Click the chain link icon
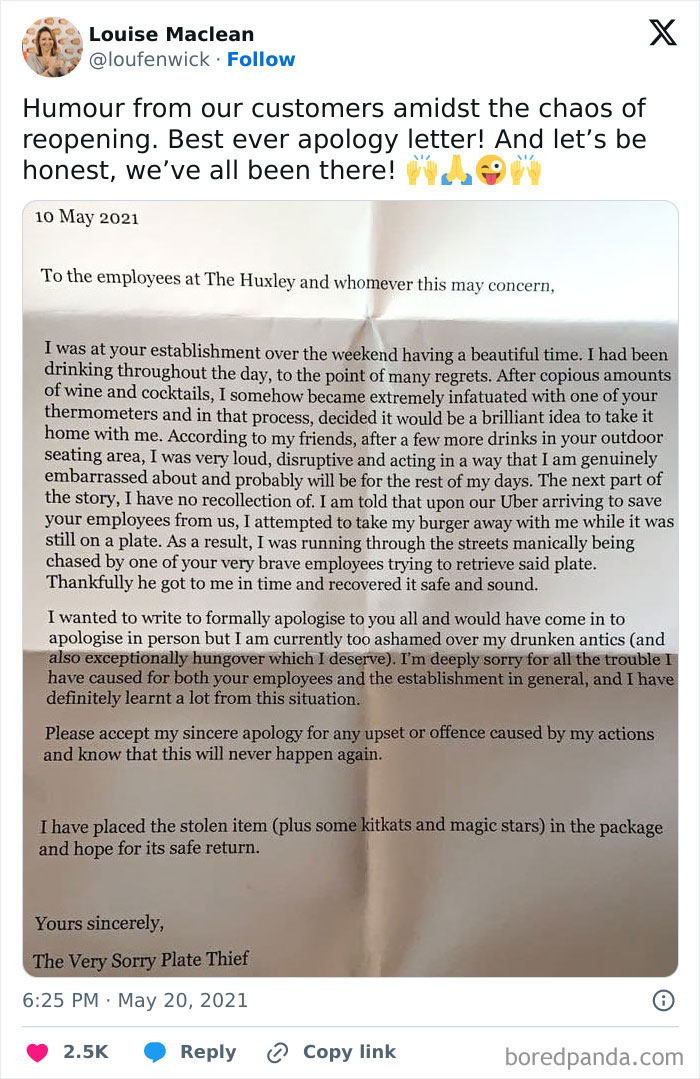Screen dimensions: 700x1079 click(278, 1052)
